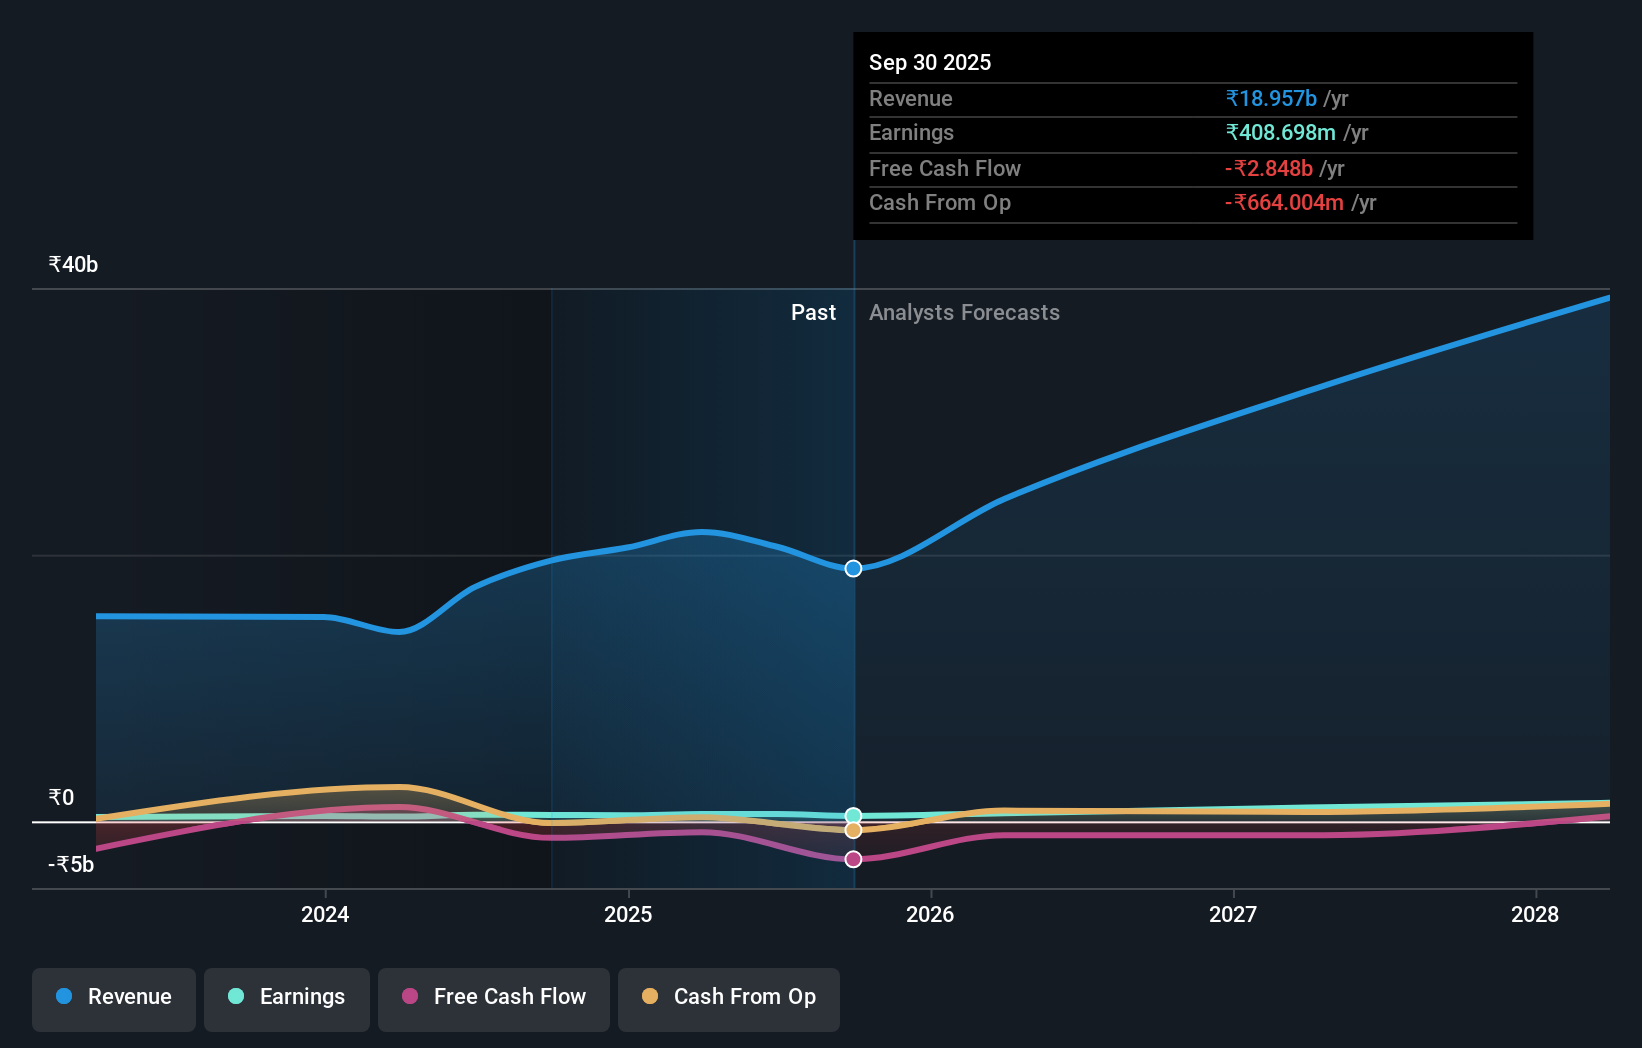This screenshot has width=1642, height=1048.
Task: Select the Revenue data point marker on chart
Action: [853, 568]
